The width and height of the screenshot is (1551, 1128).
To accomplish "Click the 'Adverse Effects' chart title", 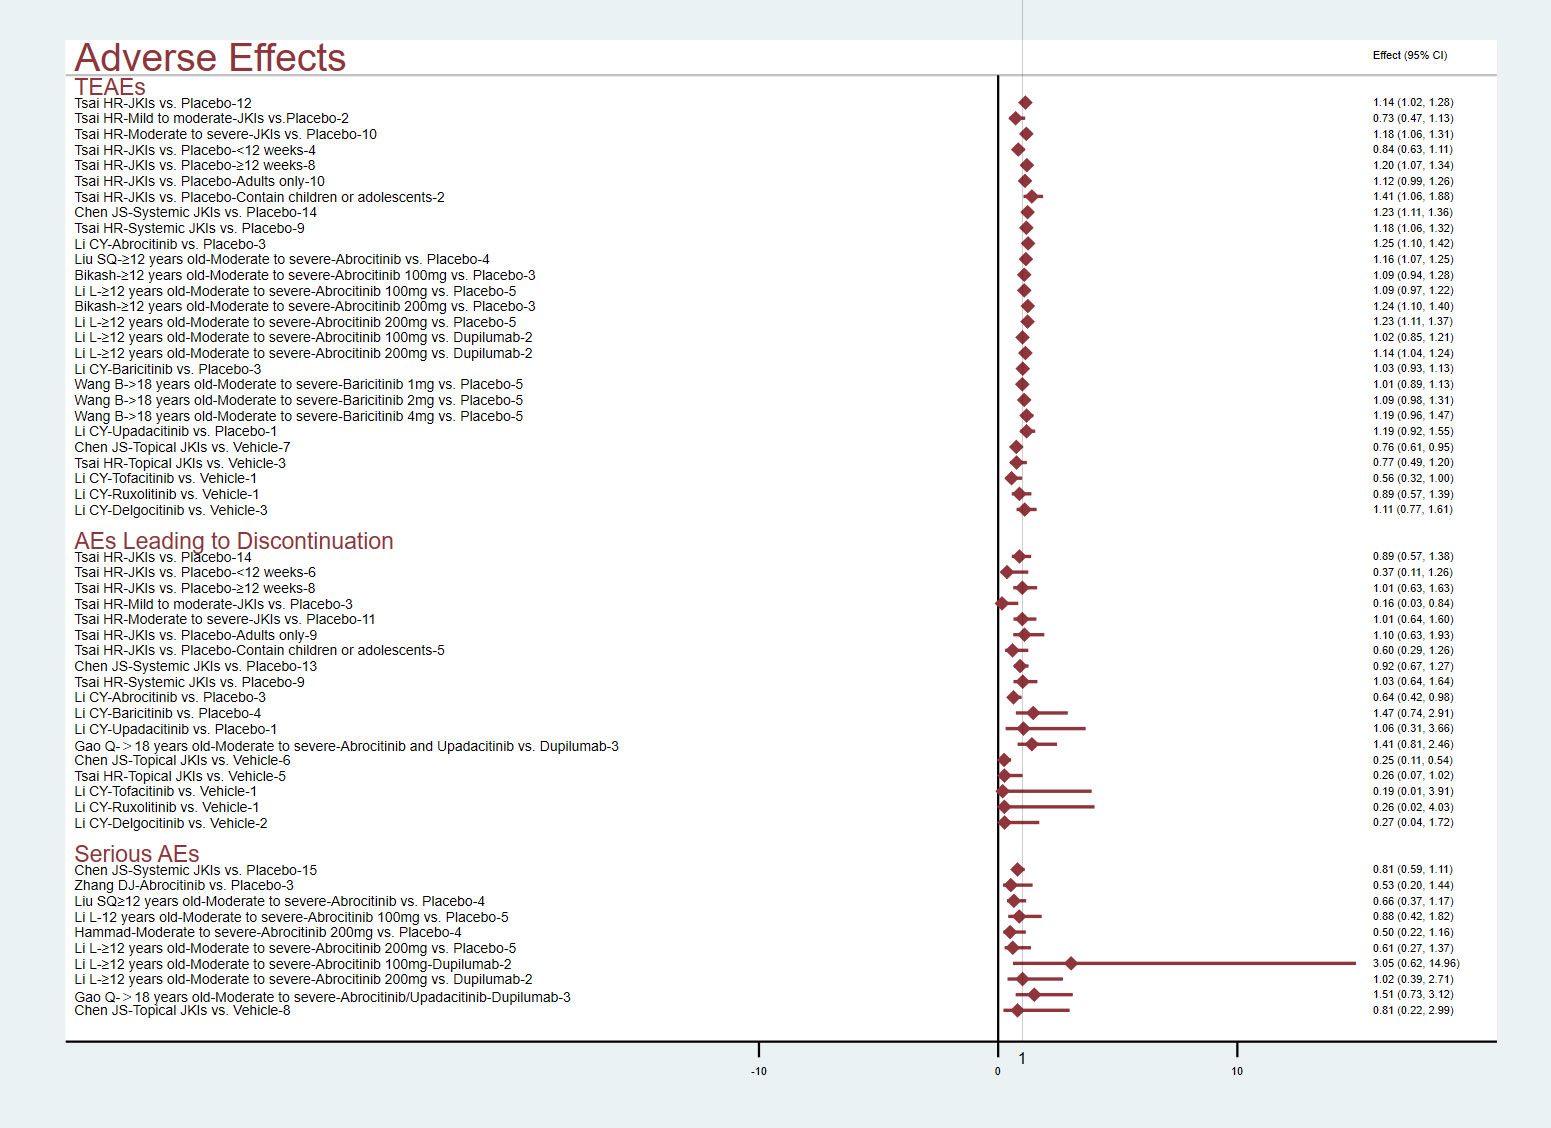I will 210,58.
